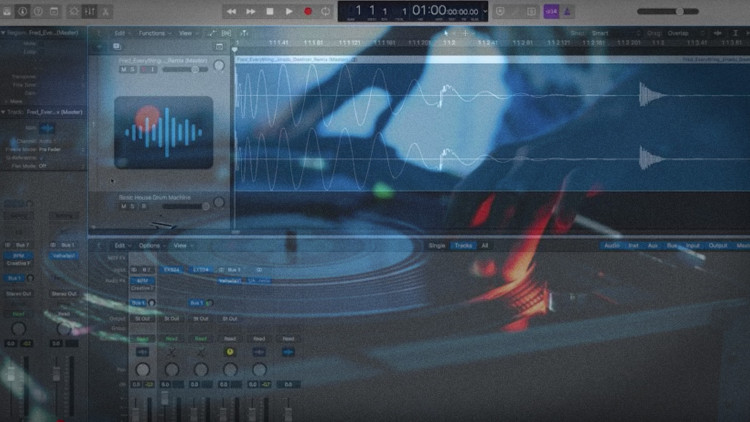The image size is (750, 422).
Task: Open the Quick Help question-mark icon
Action: click(38, 11)
